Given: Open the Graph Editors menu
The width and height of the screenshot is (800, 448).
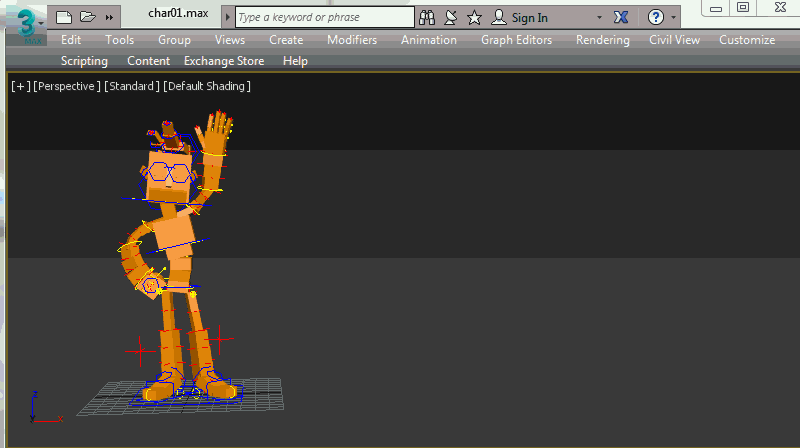Looking at the screenshot, I should tap(516, 40).
